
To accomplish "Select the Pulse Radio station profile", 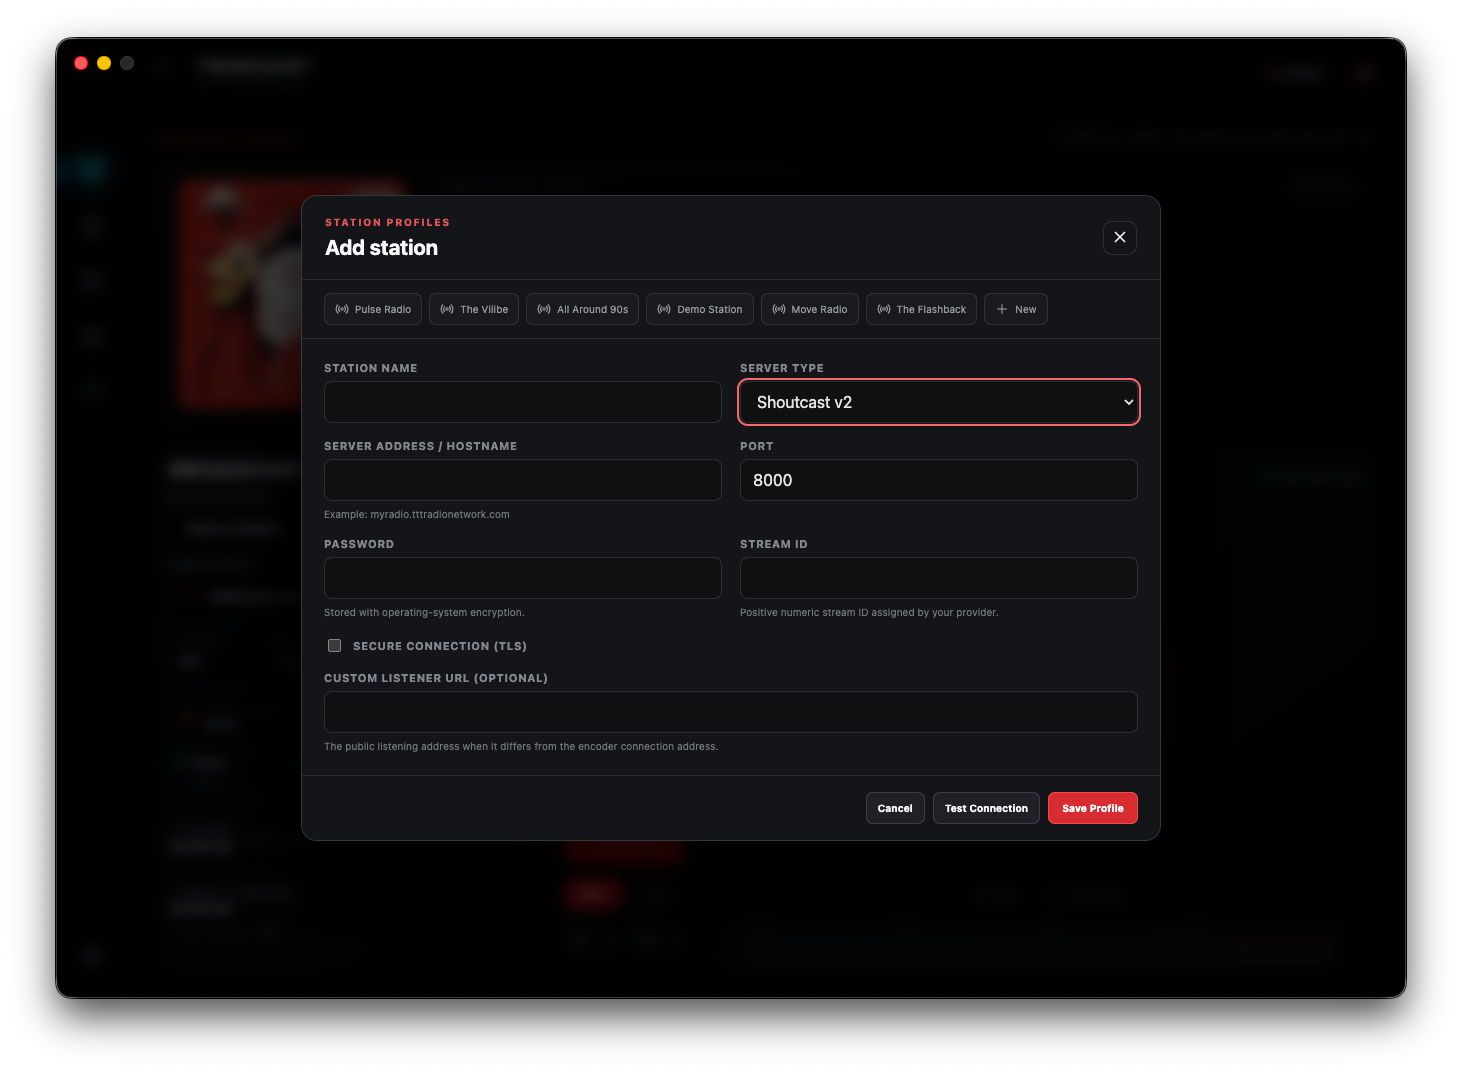I will tap(373, 309).
